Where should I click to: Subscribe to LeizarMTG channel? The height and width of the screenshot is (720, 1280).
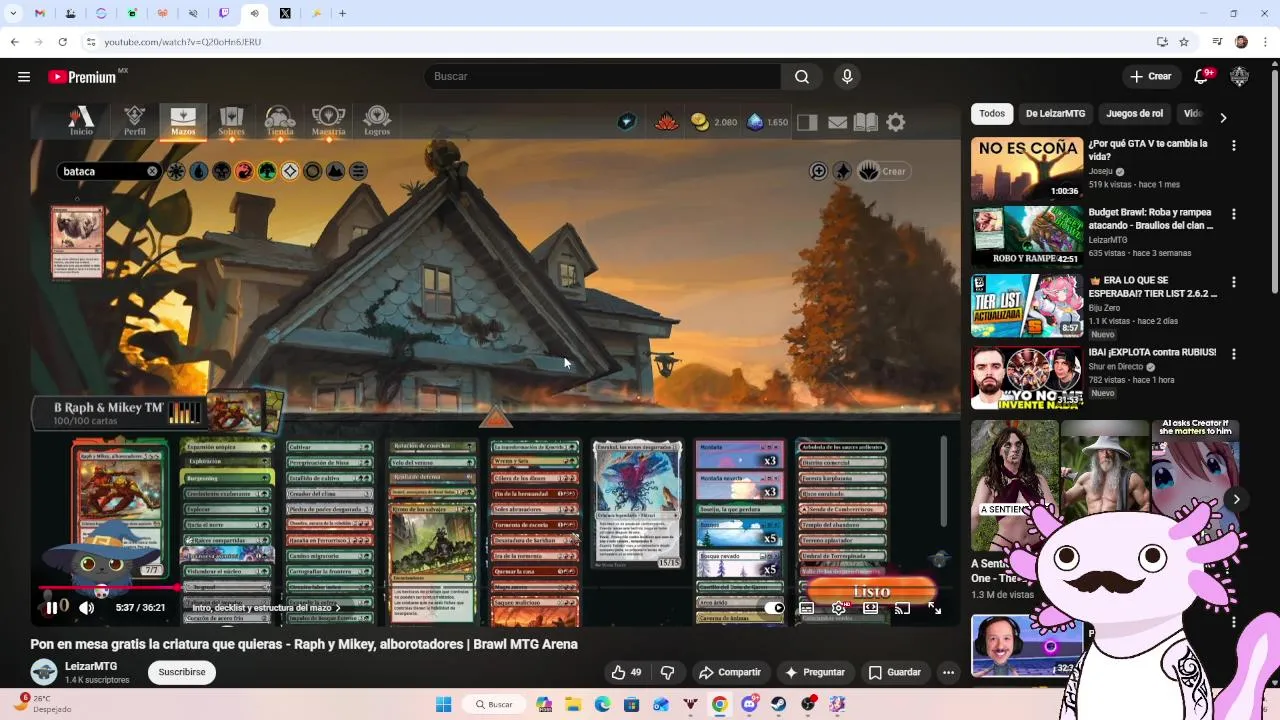[182, 672]
